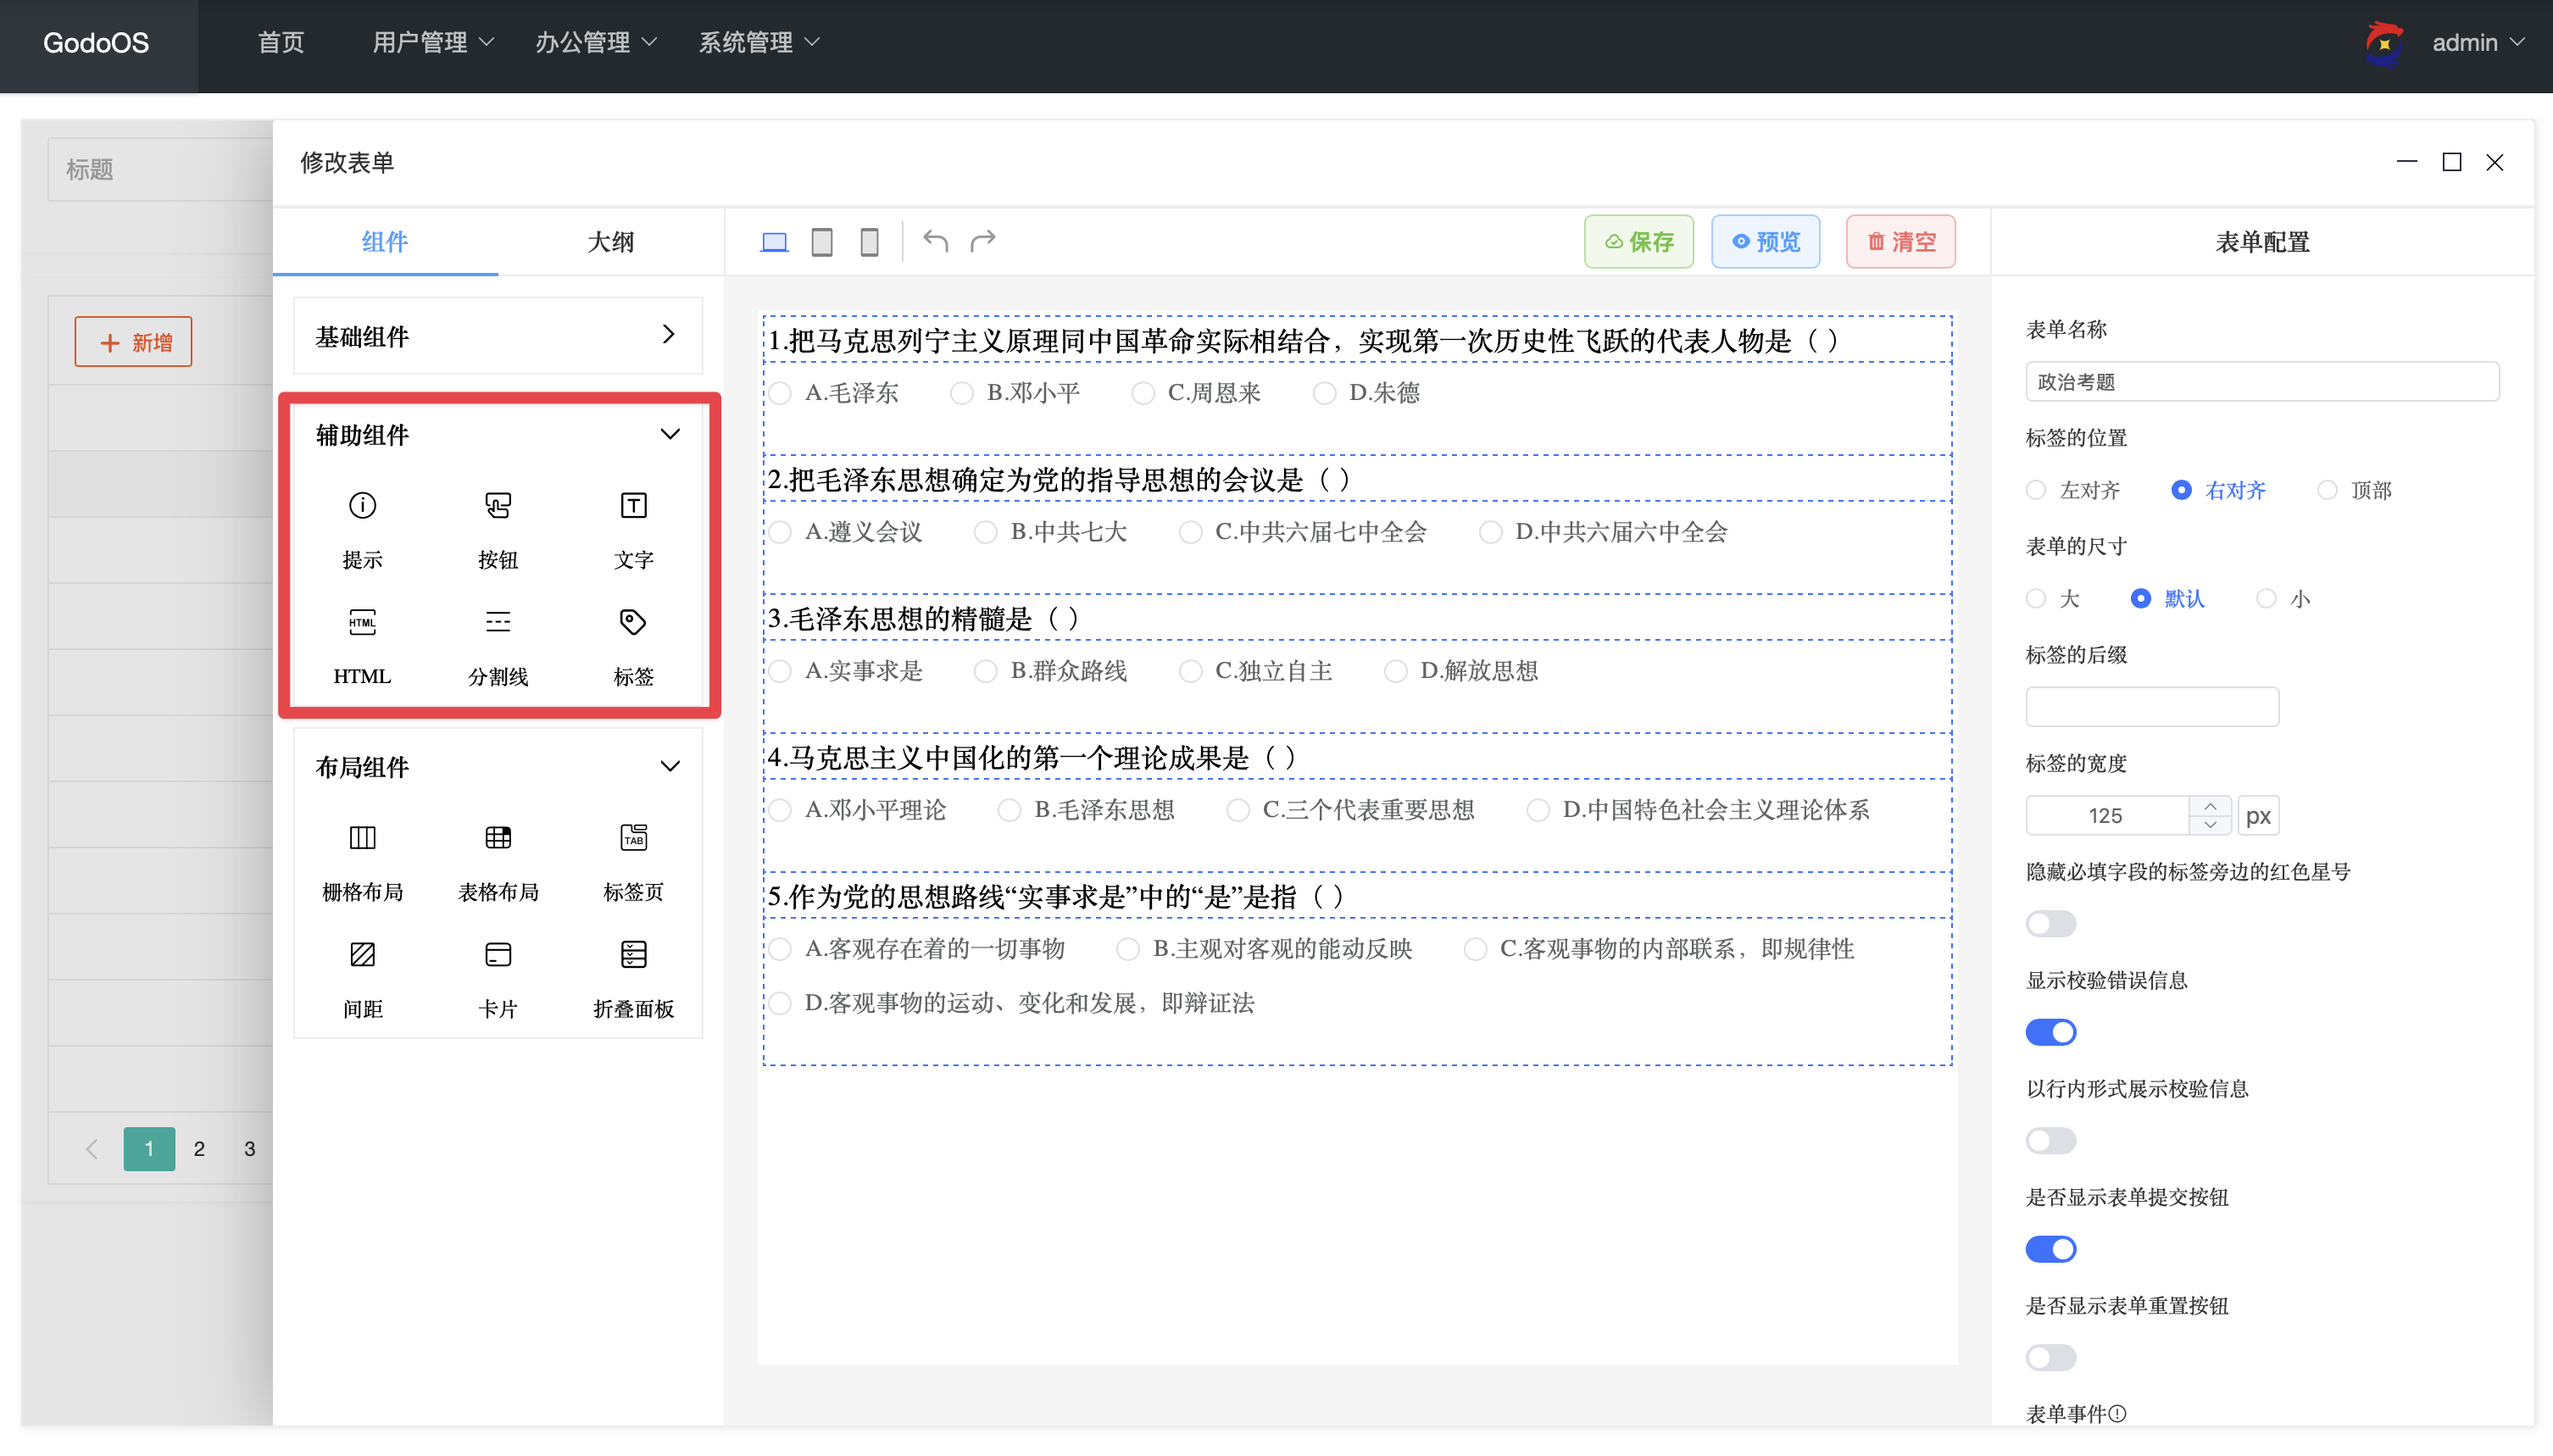Click the redo arrow icon
The image size is (2553, 1456).
coord(983,240)
